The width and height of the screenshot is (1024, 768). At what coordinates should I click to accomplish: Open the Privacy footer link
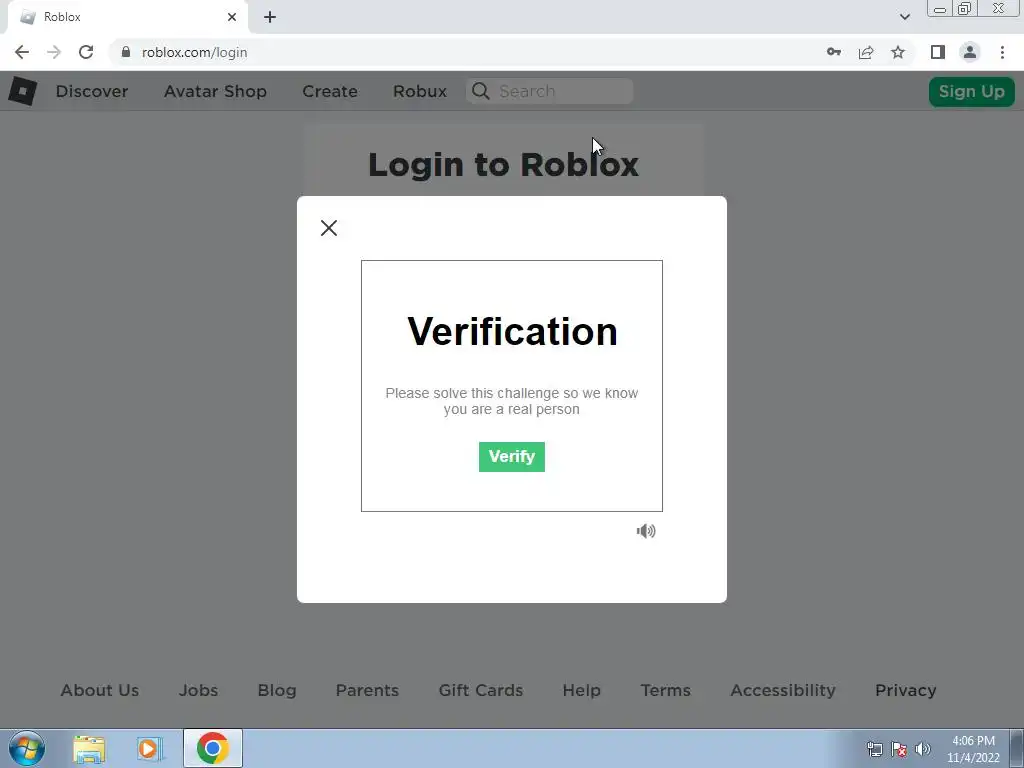click(x=905, y=690)
